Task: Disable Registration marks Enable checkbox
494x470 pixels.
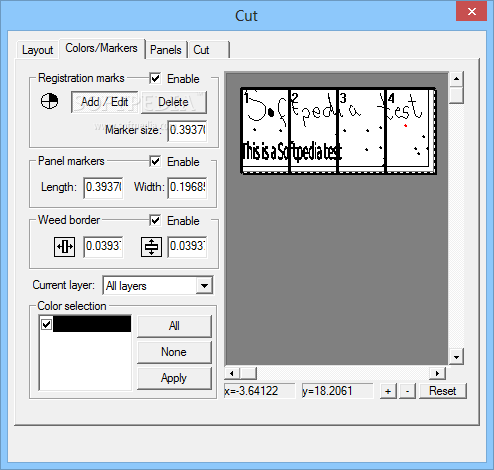Action: tap(155, 79)
